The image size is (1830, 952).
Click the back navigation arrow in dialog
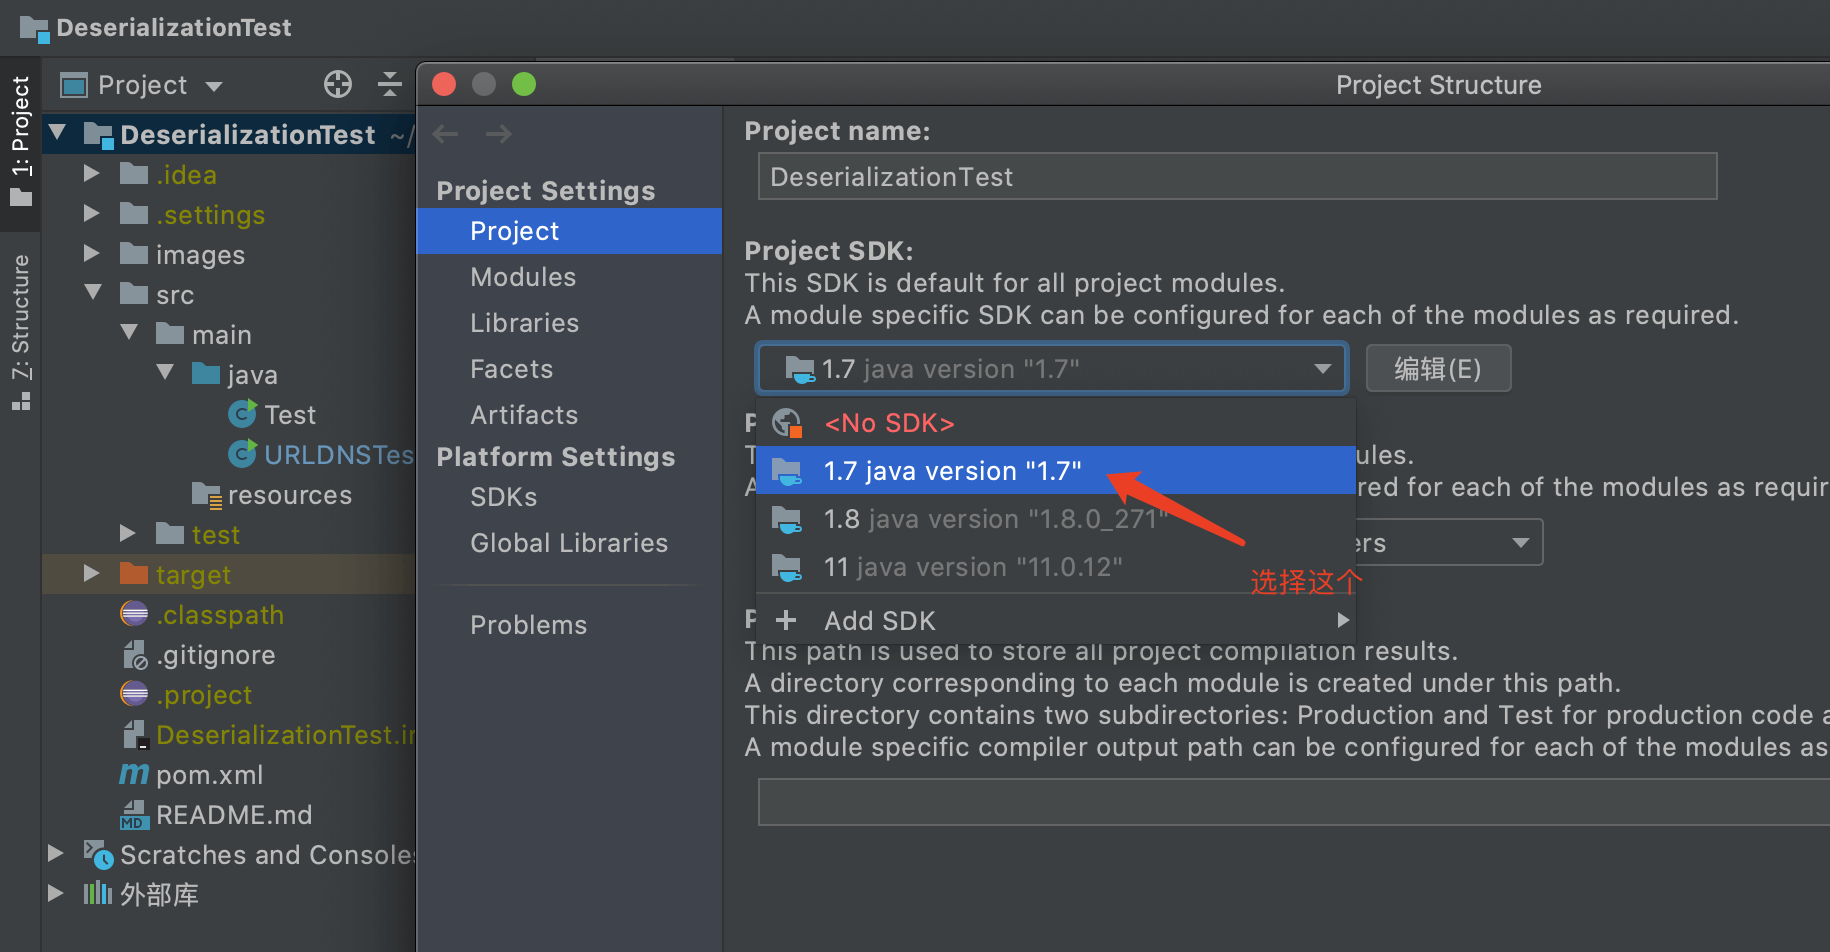[x=446, y=134]
